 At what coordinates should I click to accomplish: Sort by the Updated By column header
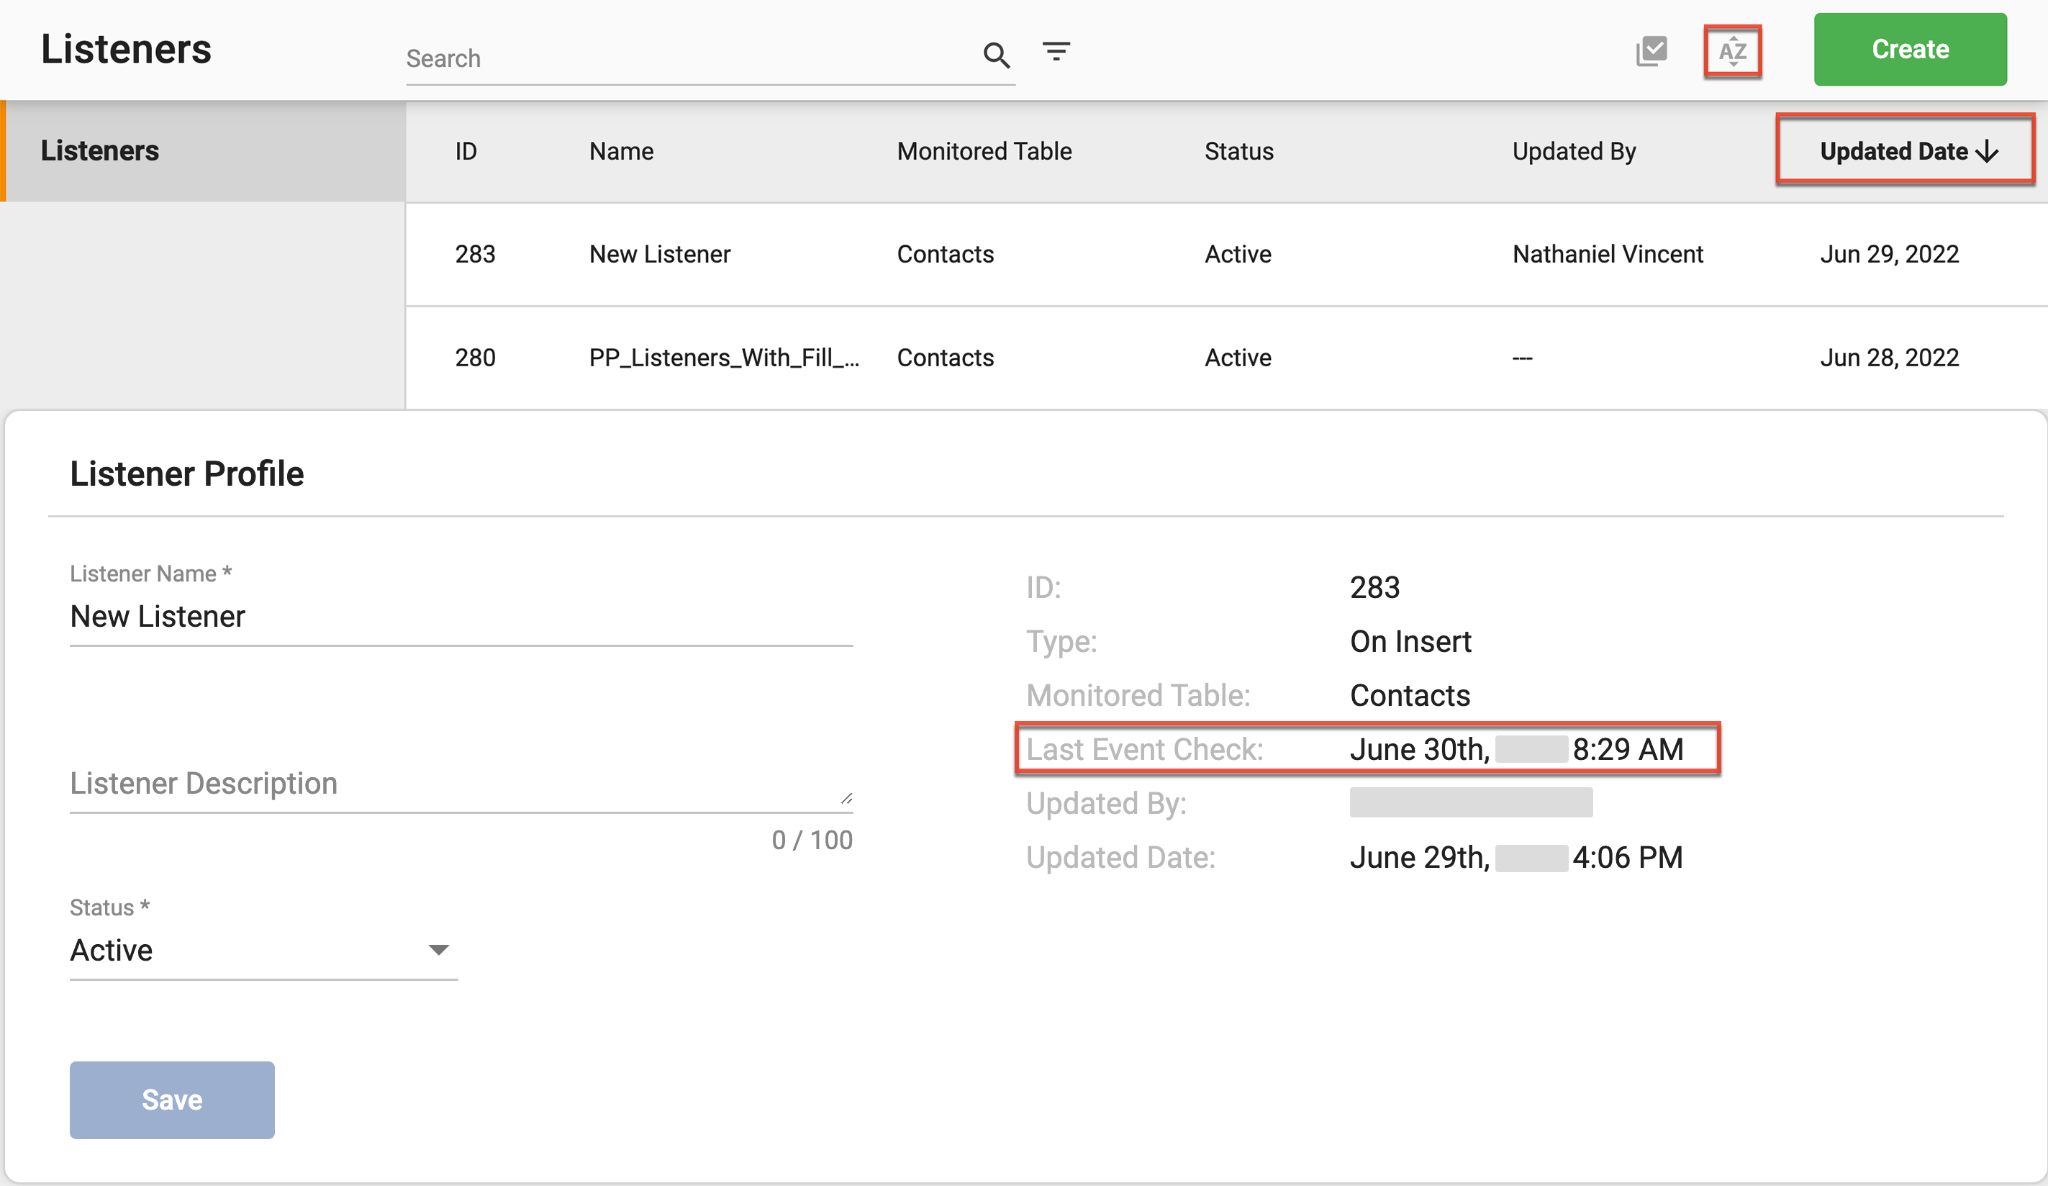click(x=1574, y=151)
